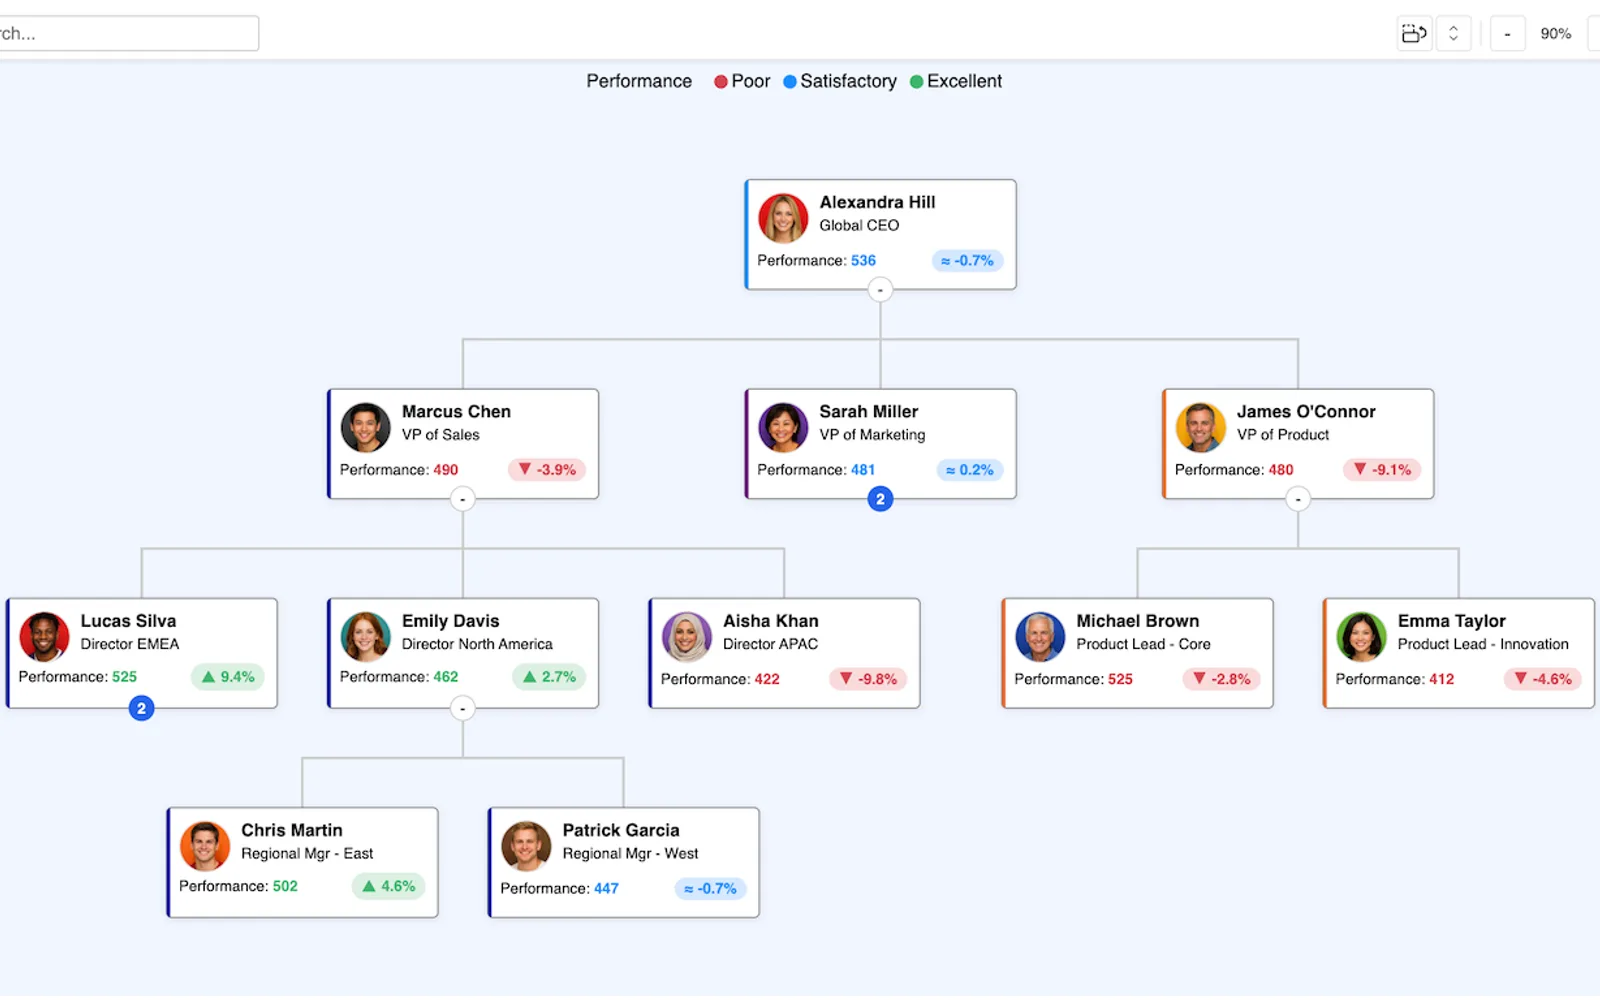Image resolution: width=1600 pixels, height=1000 pixels.
Task: Click Lucas Silva's 9.4% growth badge
Action: (x=228, y=677)
